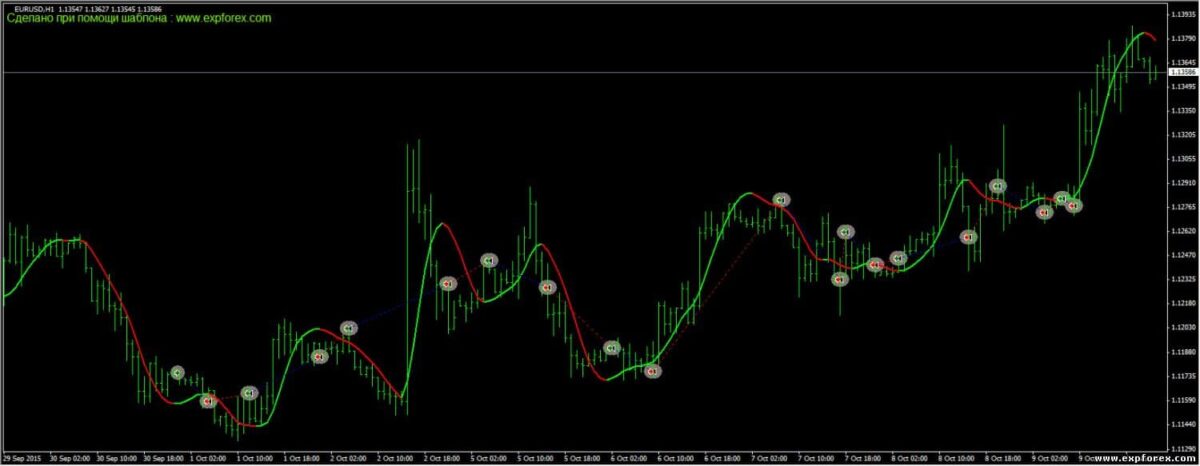1200x466 pixels.
Task: Click the 29 Sep 2015 date label
Action: (19, 457)
